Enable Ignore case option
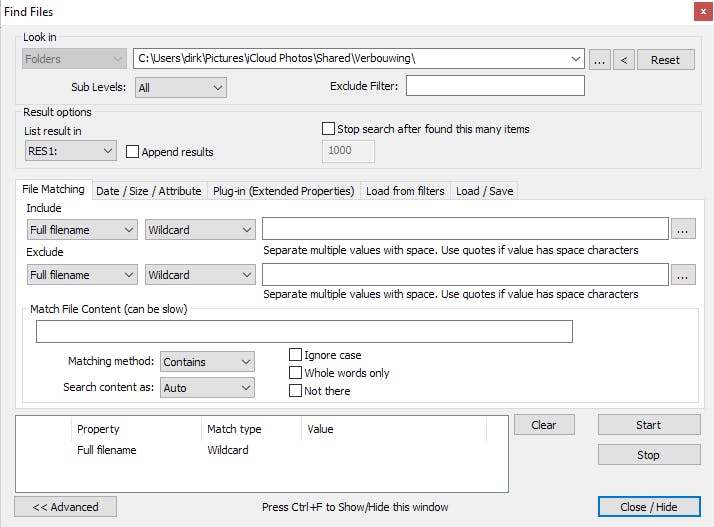 click(x=295, y=355)
